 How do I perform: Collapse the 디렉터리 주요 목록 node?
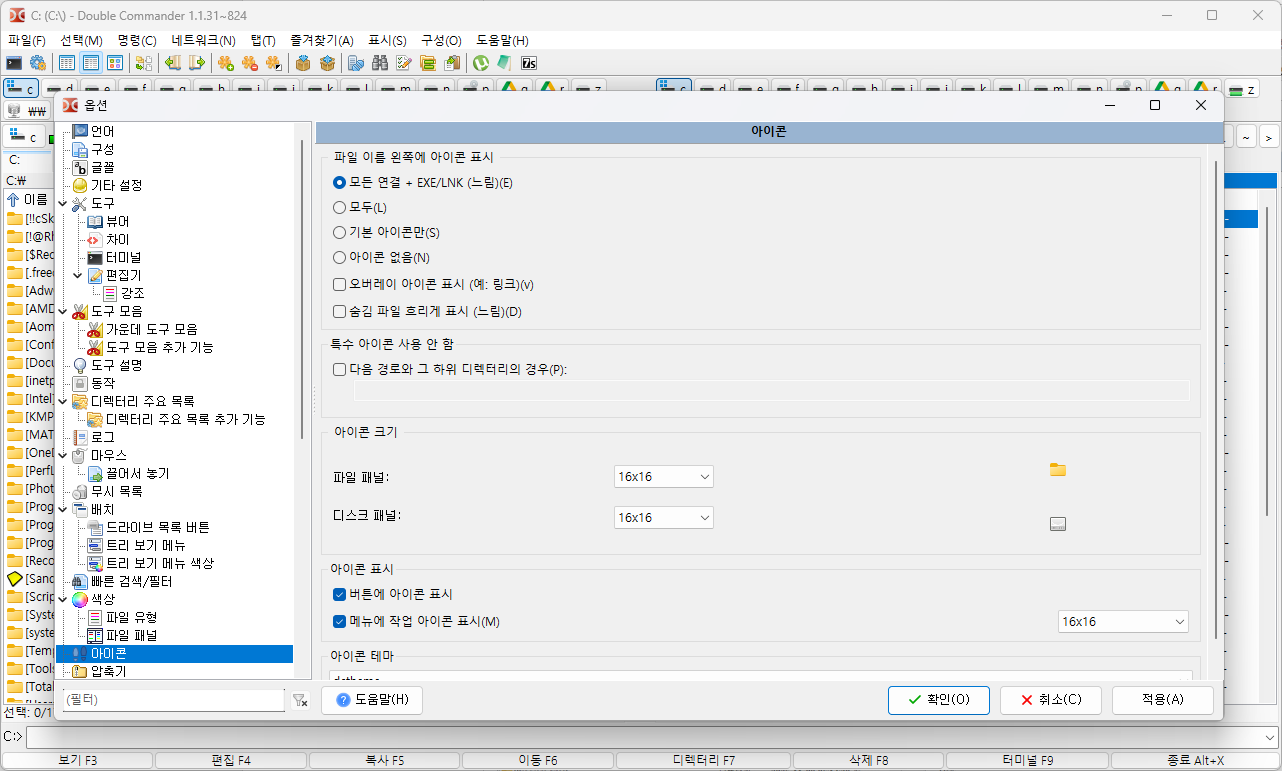[x=63, y=401]
